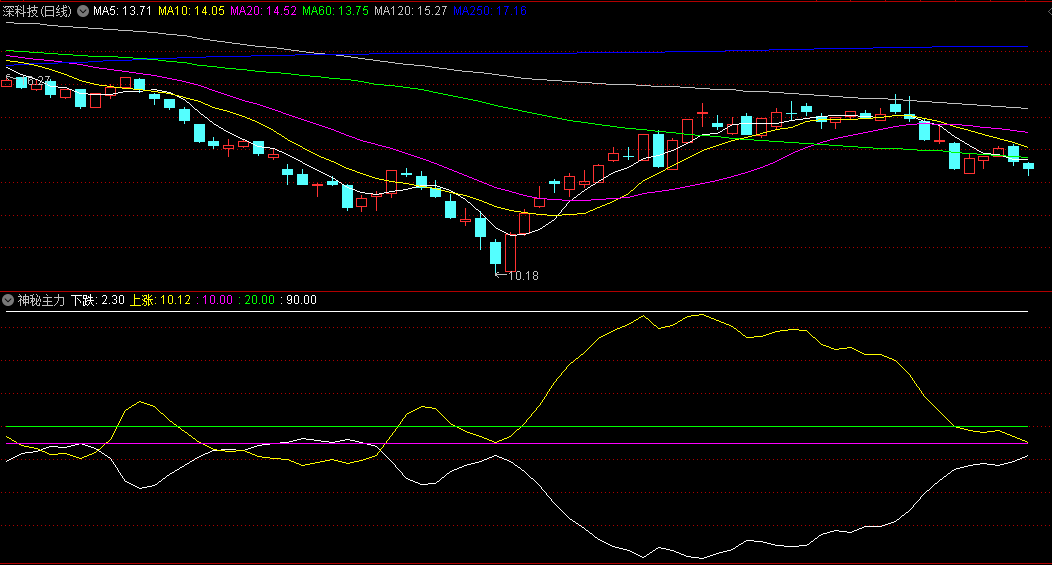Select the MA5: 13.71 label

click(x=122, y=11)
